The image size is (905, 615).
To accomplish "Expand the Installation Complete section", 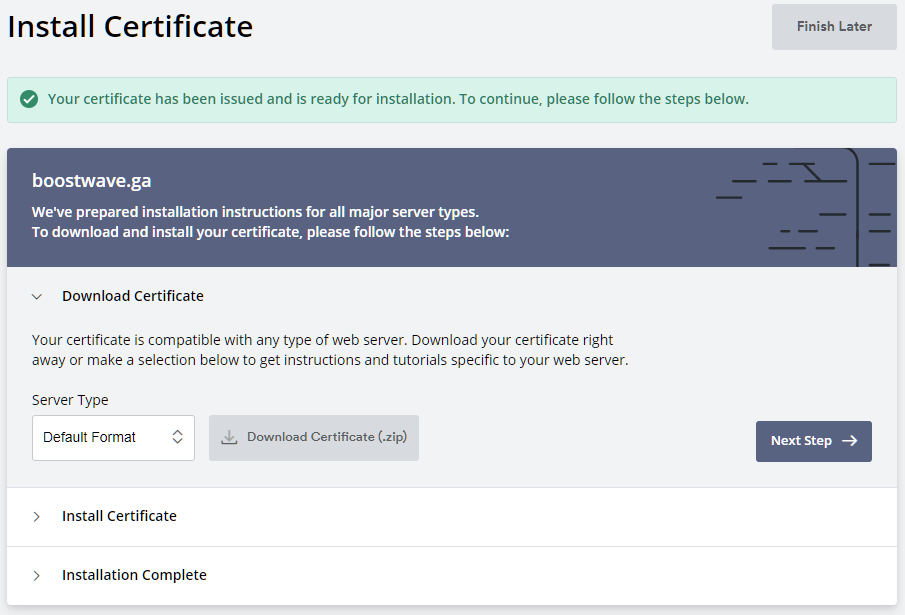I will pos(134,575).
